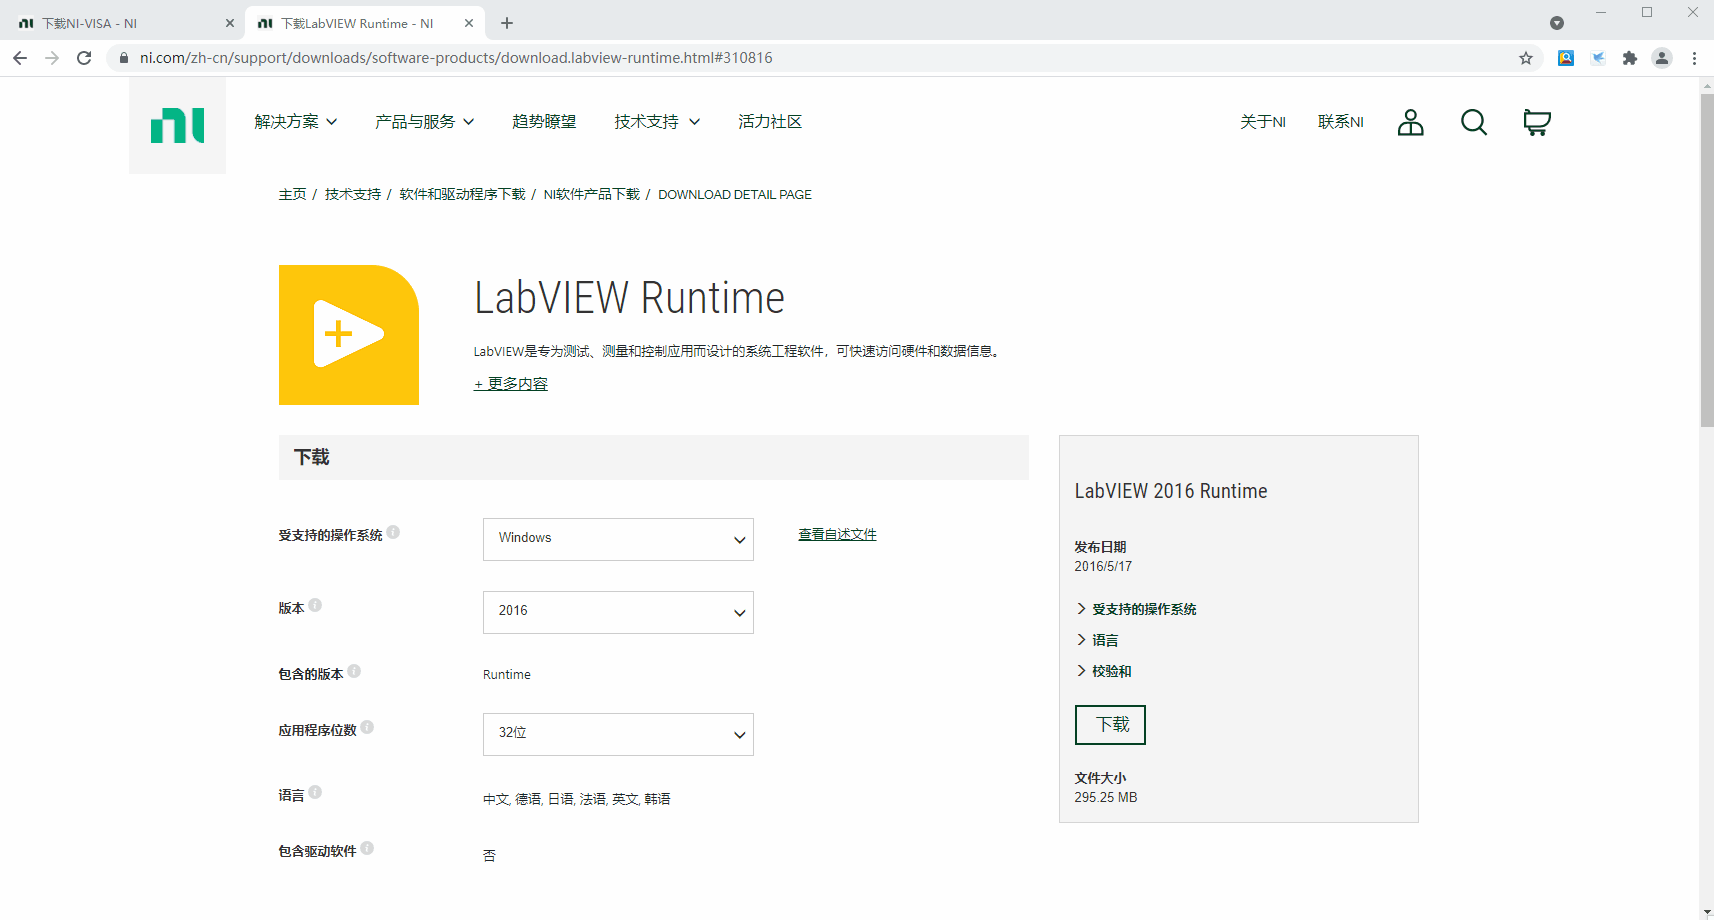The width and height of the screenshot is (1714, 920).
Task: Click the blue image extension icon
Action: coord(1566,58)
